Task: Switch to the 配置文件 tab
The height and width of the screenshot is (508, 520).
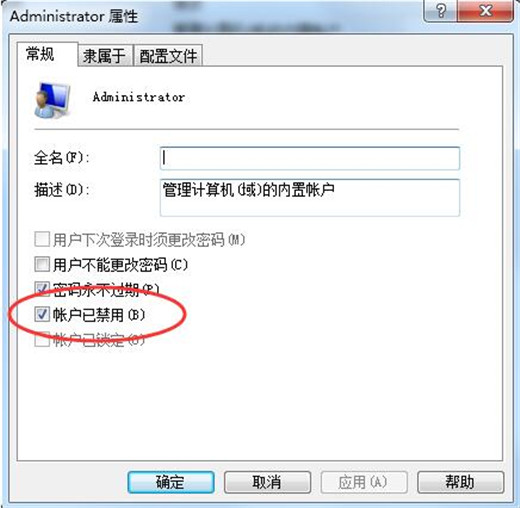Action: 168,56
